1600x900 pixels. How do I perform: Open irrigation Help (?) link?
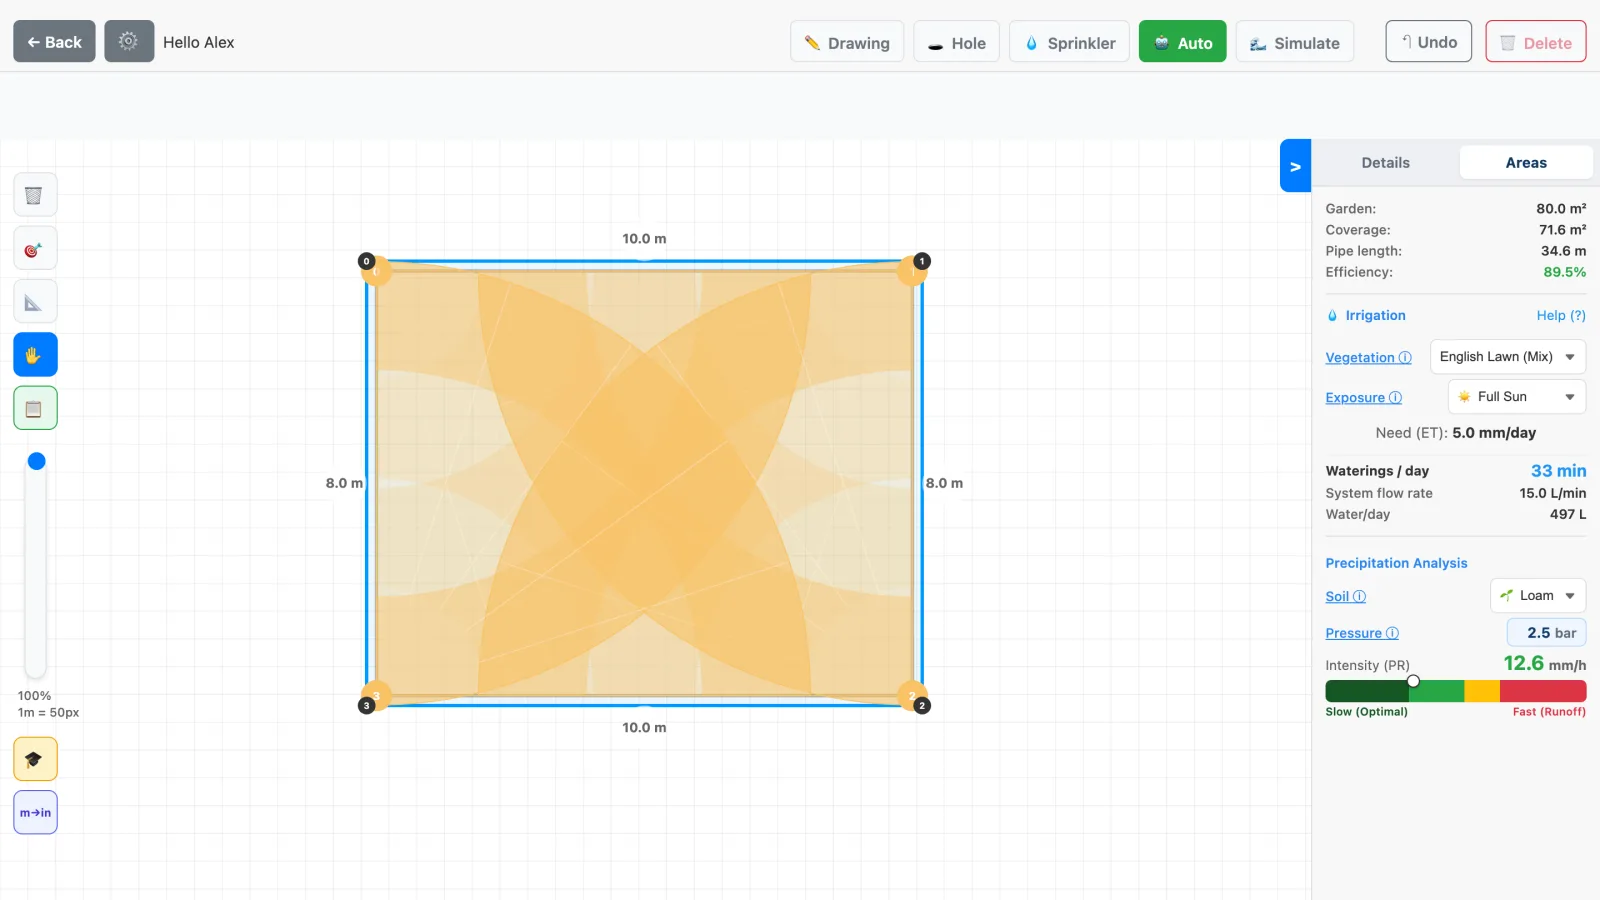1561,315
